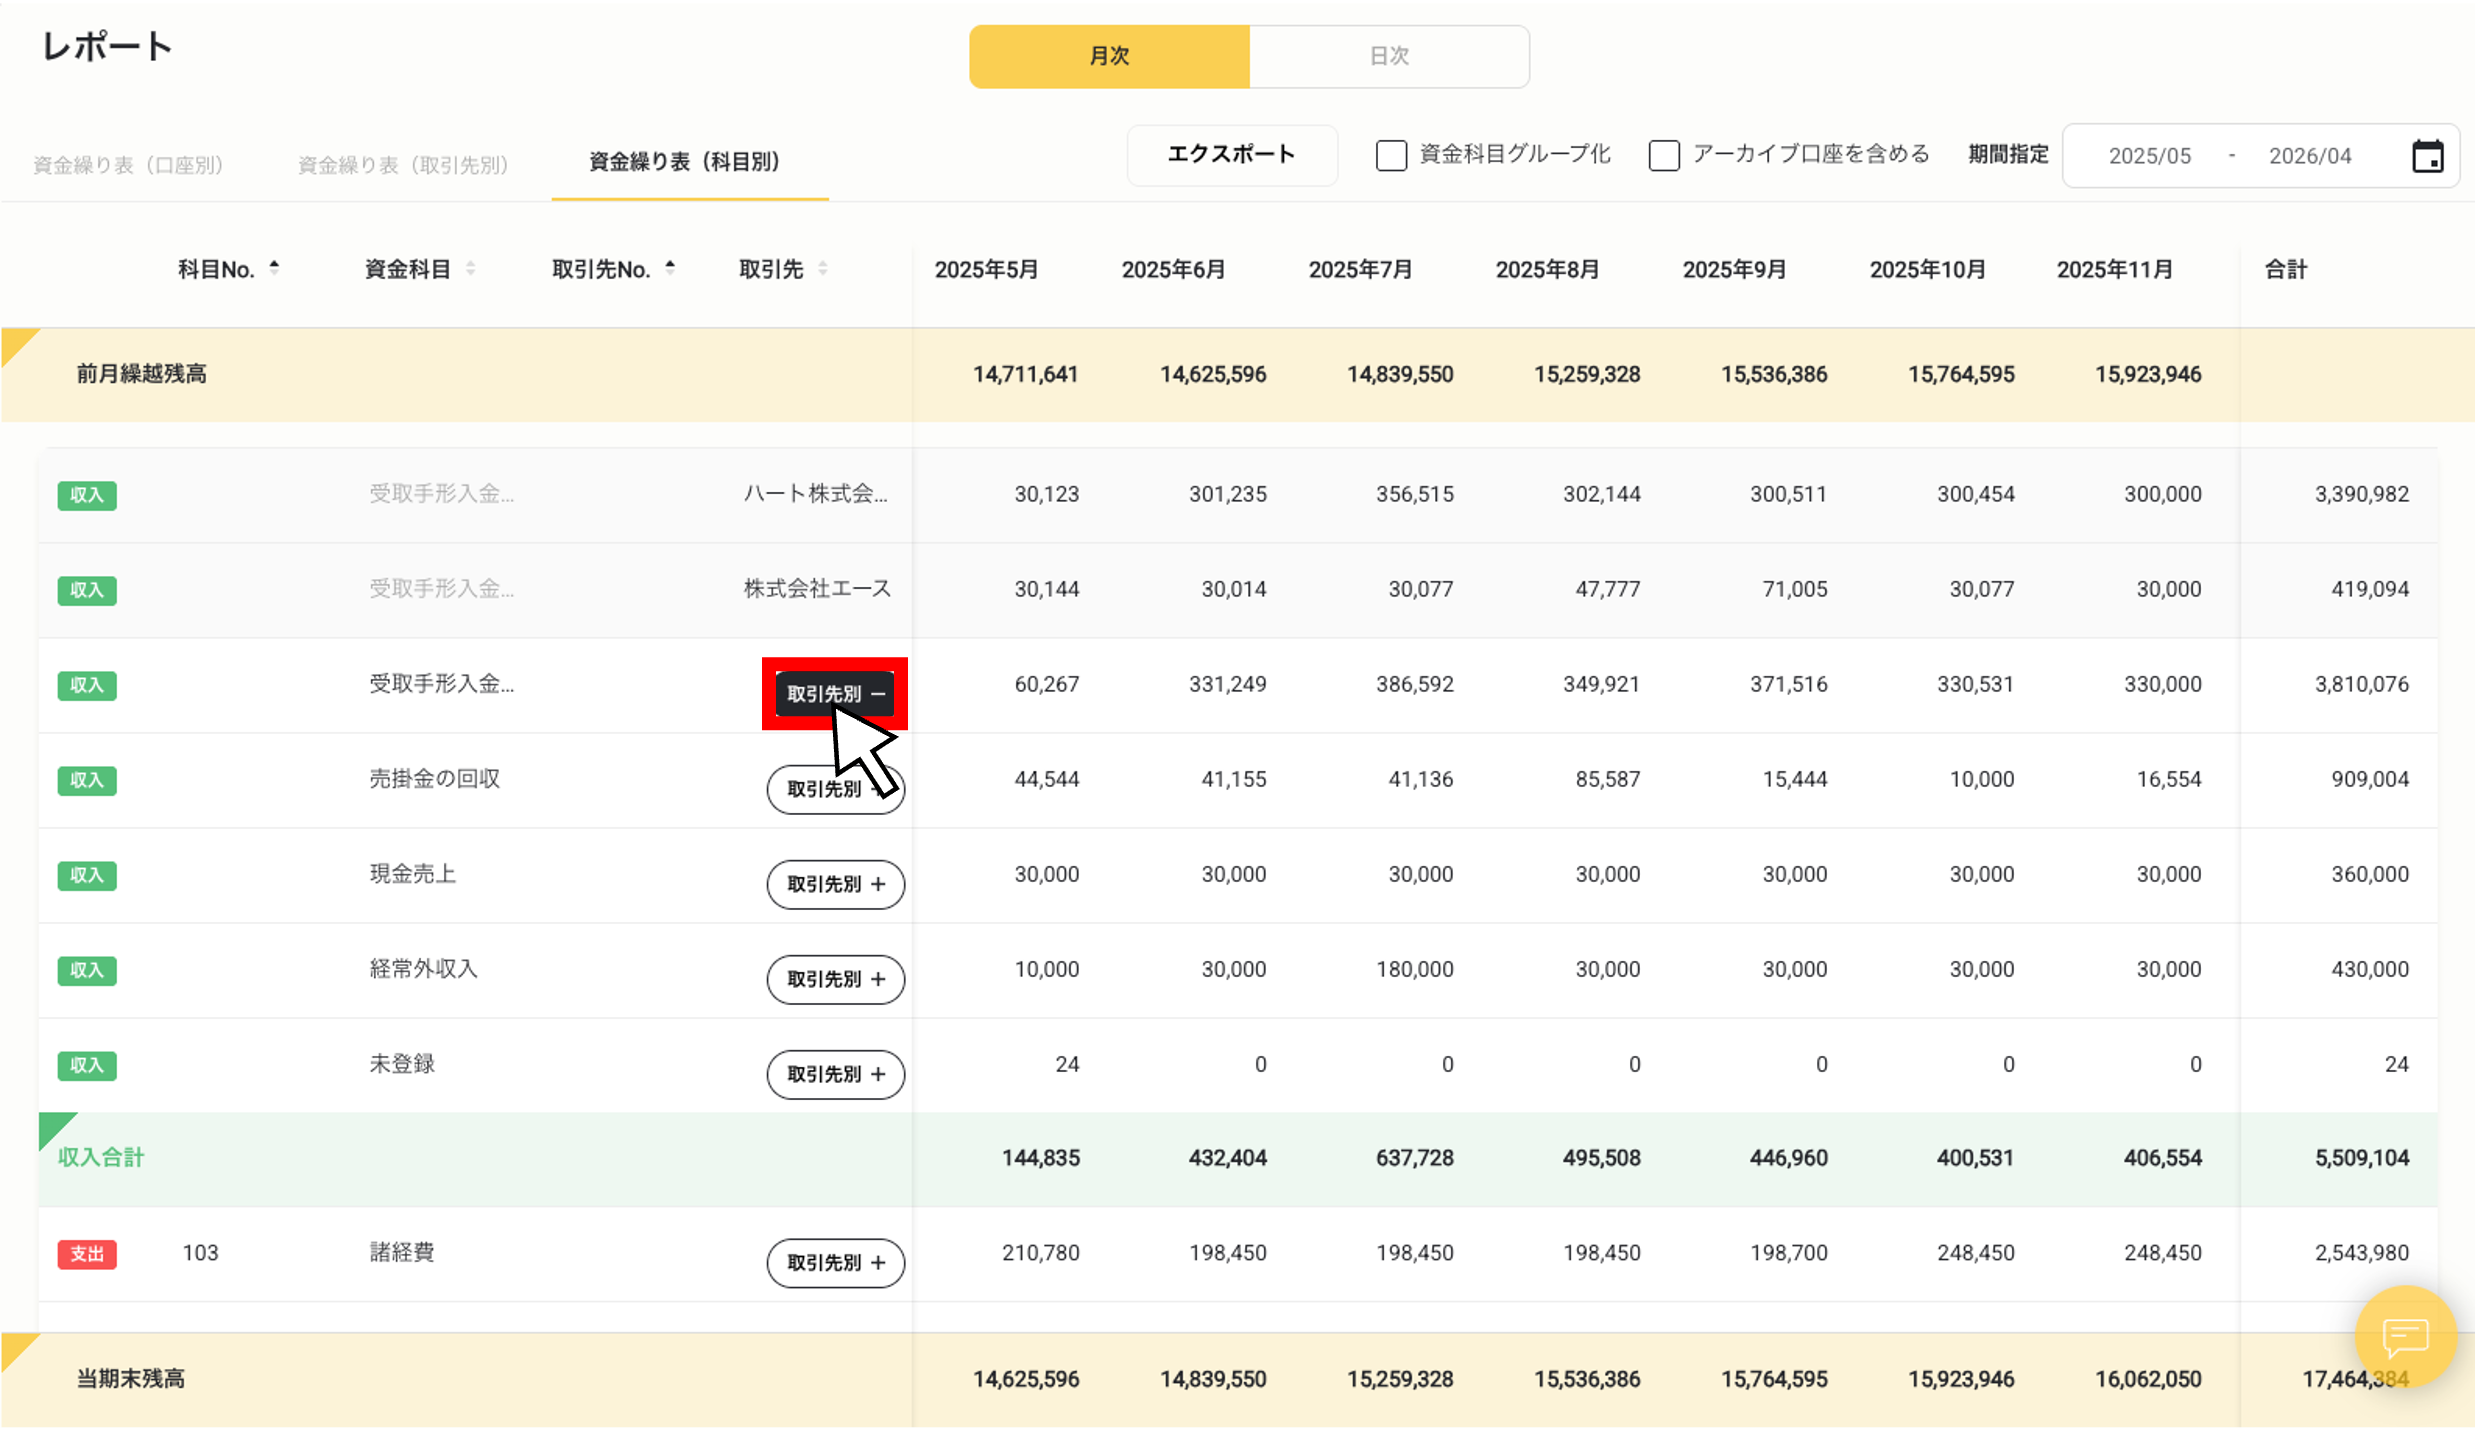Sort by 資金科目 column arrow
Viewport: 2475px width, 1430px height.
470,268
